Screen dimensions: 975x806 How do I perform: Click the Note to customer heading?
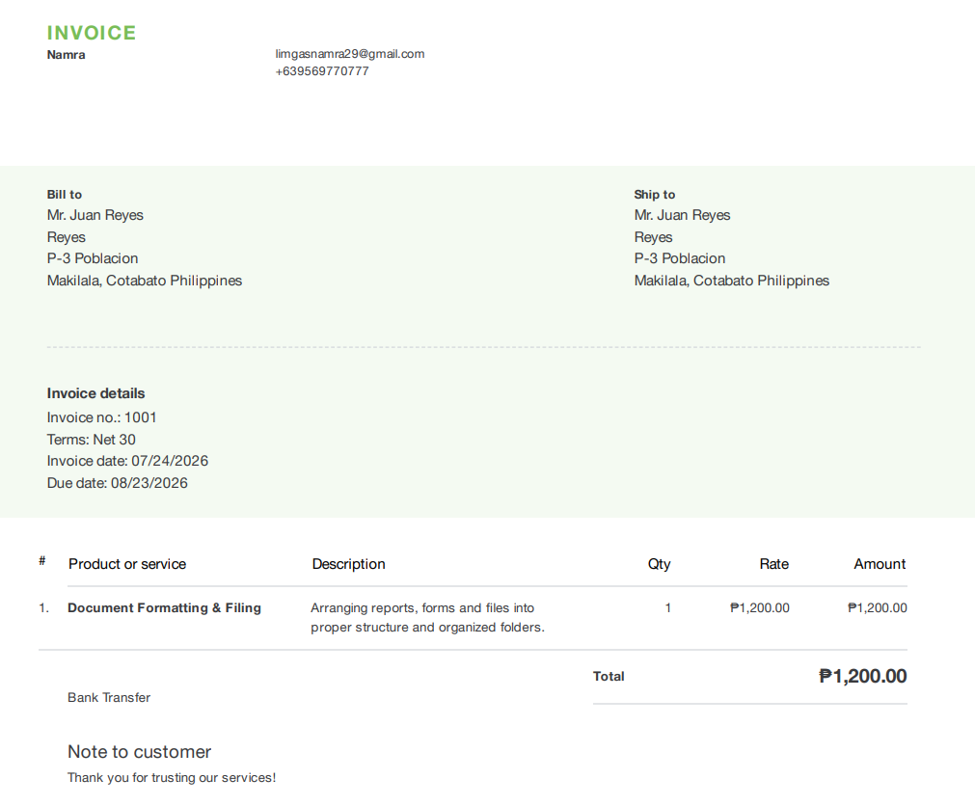[139, 752]
